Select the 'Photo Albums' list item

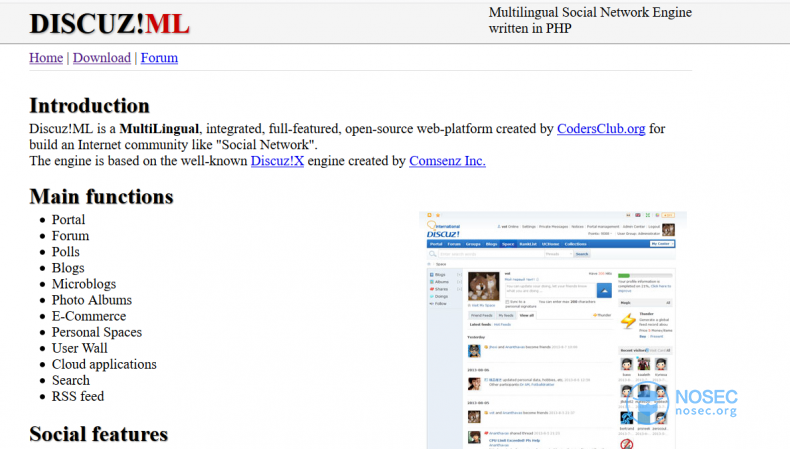[x=92, y=300]
